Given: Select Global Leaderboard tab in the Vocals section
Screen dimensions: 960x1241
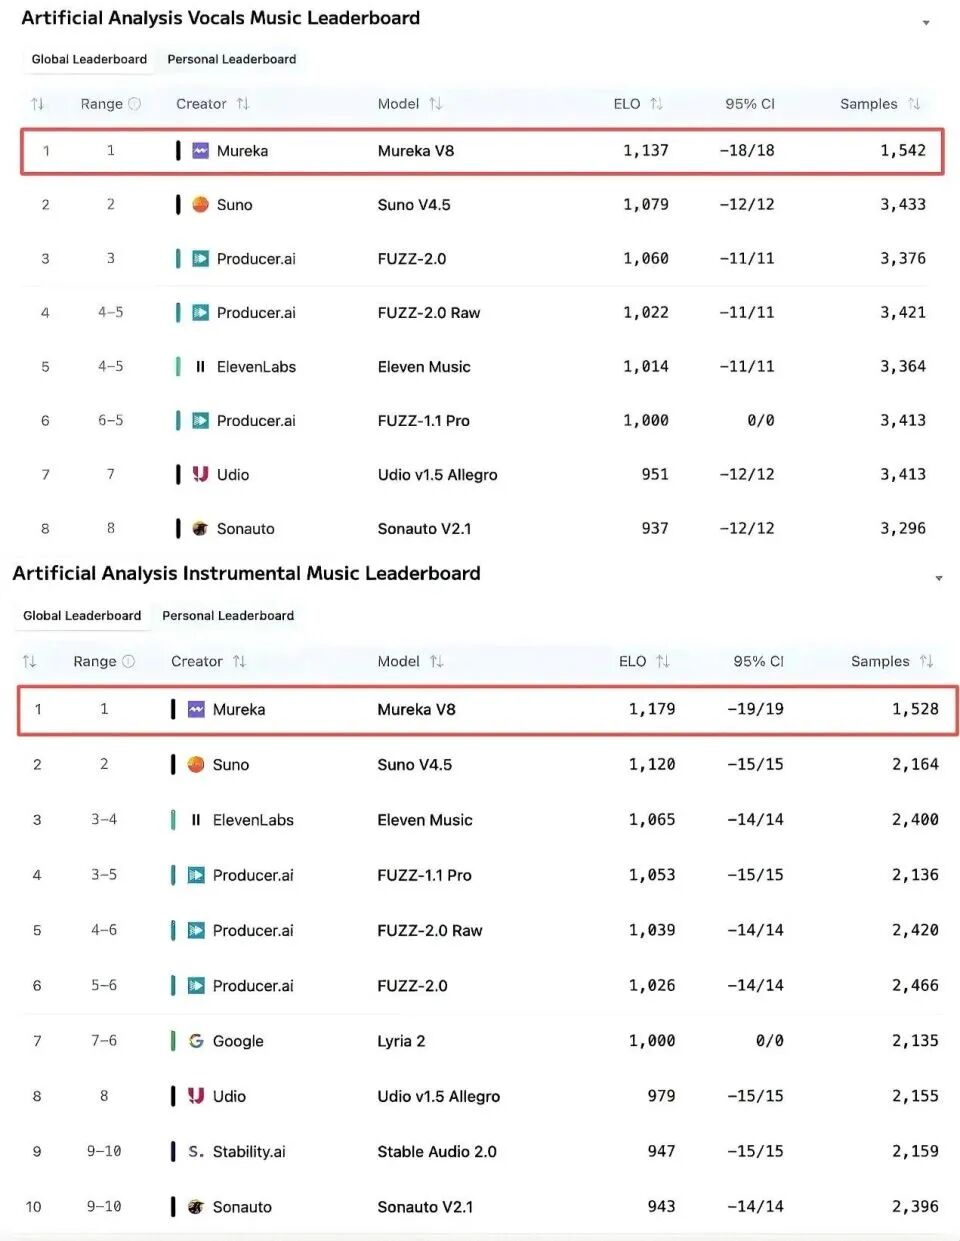Looking at the screenshot, I should click(89, 59).
